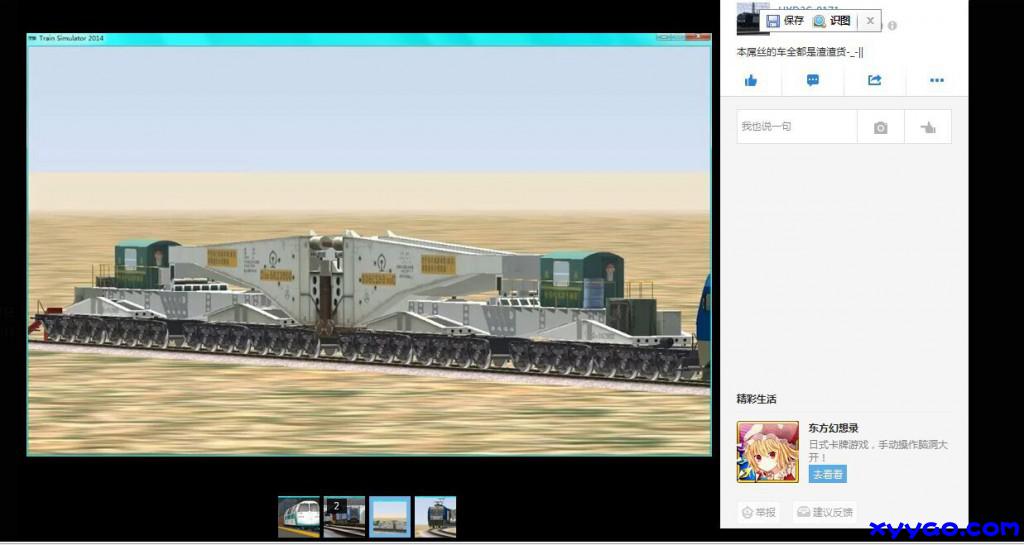The image size is (1024, 545).
Task: Select the white subway train thumbnail
Action: [298, 517]
